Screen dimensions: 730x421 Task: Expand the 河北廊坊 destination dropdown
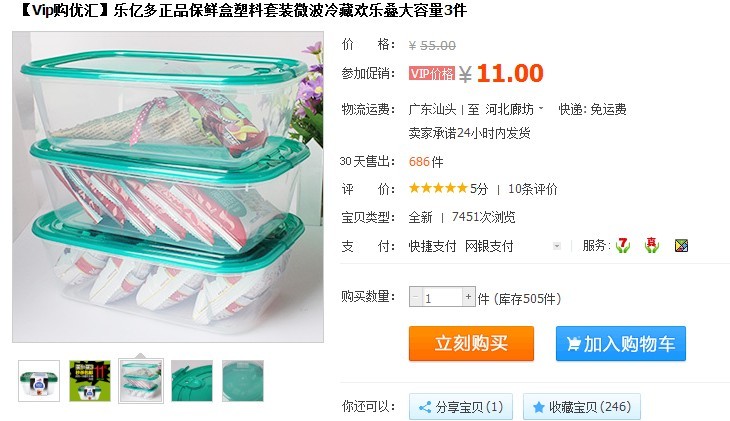tap(541, 109)
